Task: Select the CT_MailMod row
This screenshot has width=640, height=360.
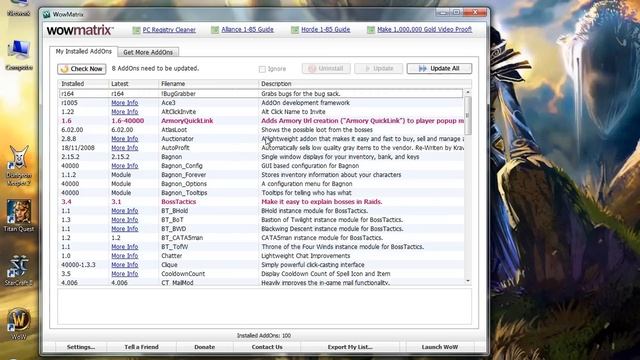Action: [x=261, y=282]
